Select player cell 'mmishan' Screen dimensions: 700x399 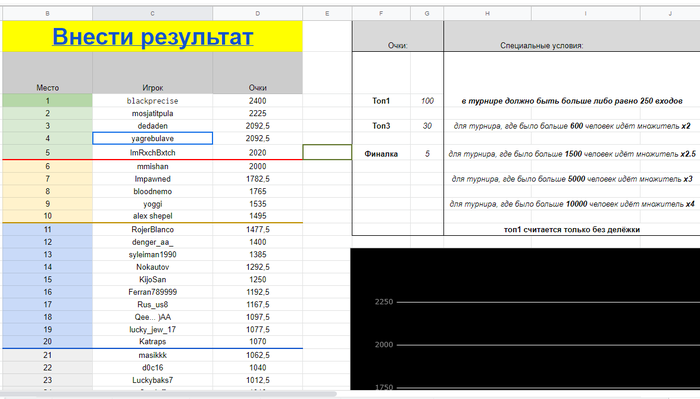(152, 166)
